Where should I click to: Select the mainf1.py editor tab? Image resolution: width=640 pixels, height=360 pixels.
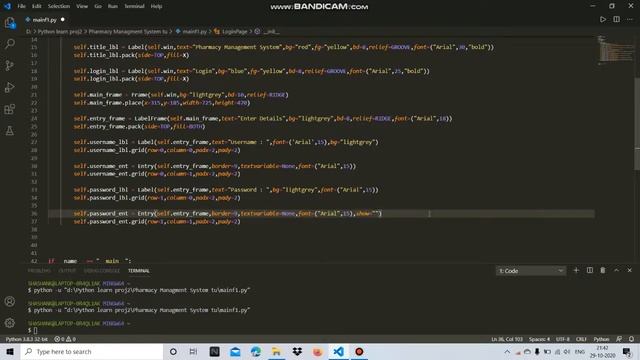45,20
